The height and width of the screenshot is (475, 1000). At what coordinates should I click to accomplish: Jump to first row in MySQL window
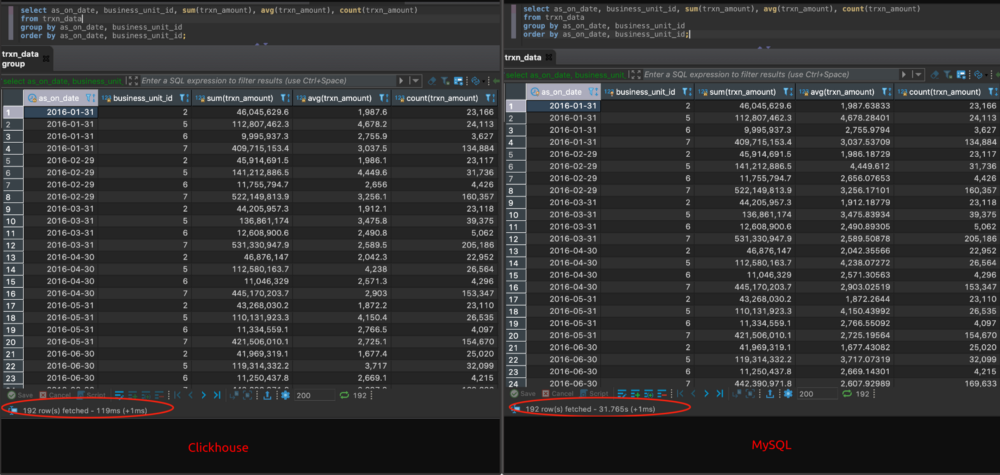point(680,393)
